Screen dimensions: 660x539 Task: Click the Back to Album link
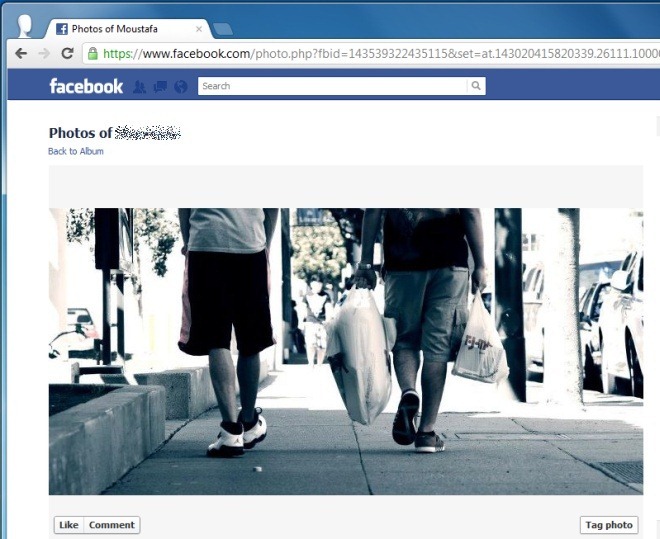tap(76, 151)
